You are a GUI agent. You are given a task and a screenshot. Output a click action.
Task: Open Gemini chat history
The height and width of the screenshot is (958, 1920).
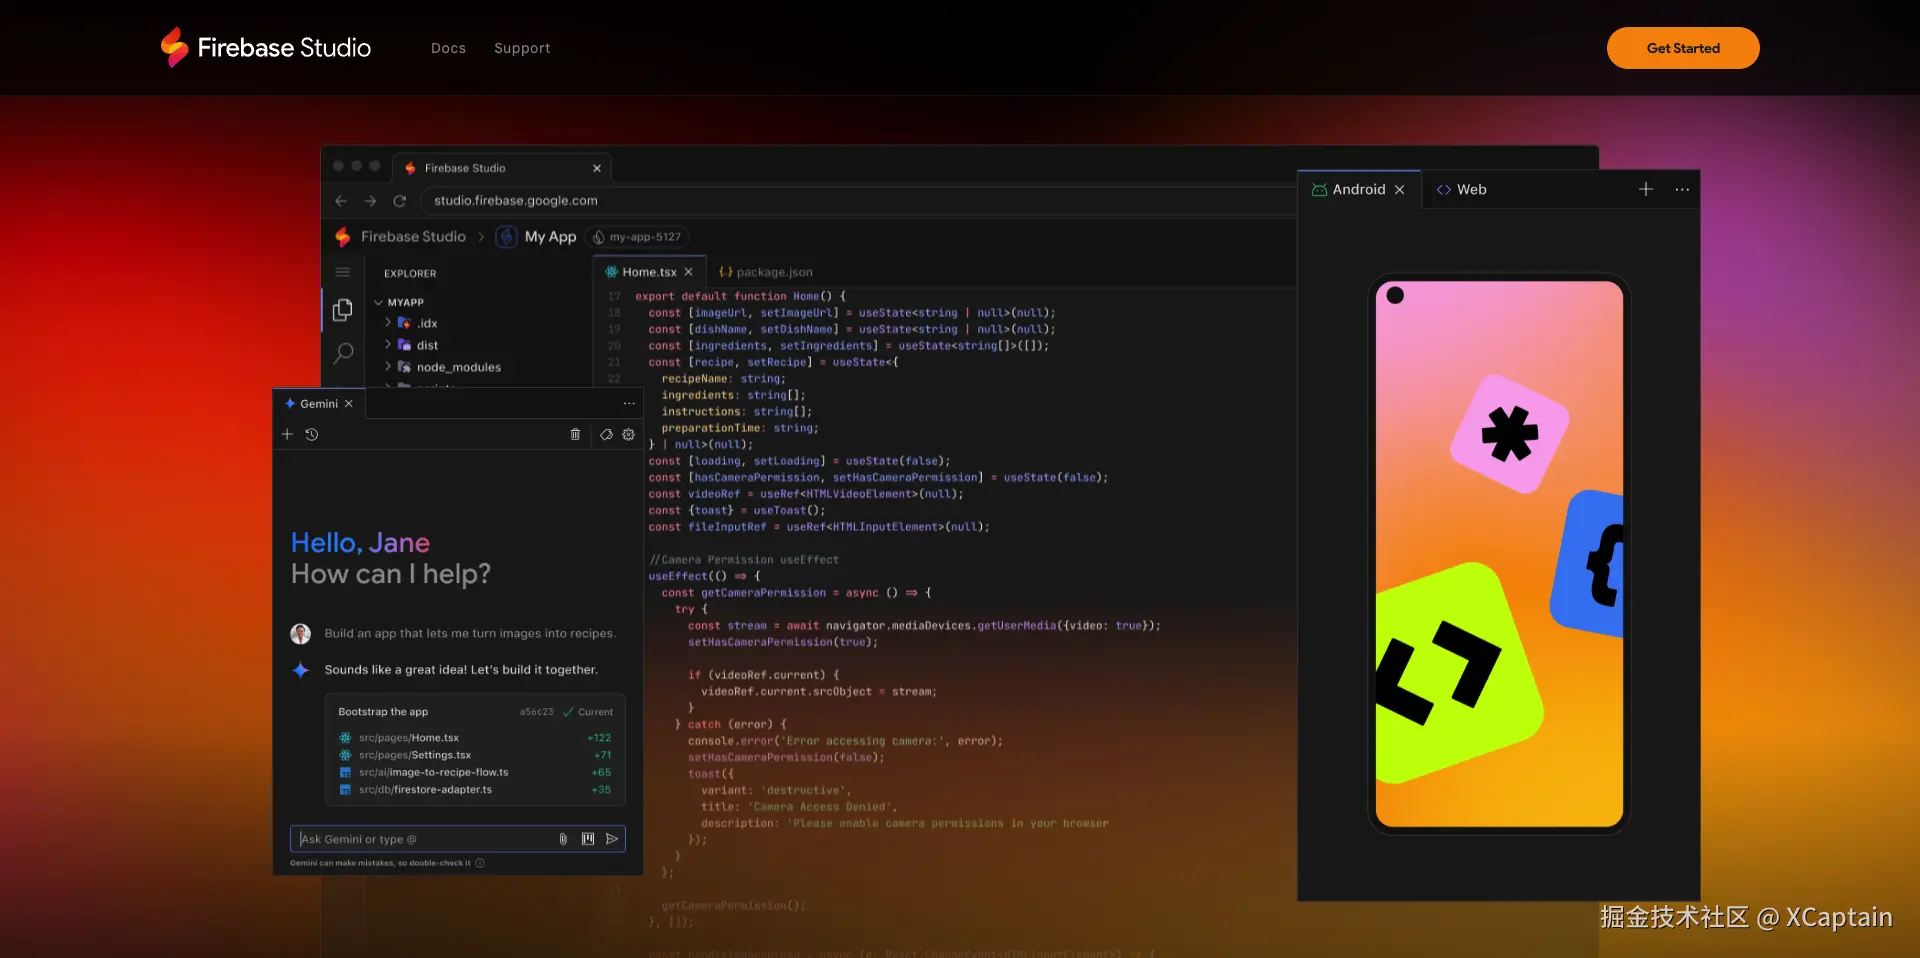pyautogui.click(x=312, y=434)
